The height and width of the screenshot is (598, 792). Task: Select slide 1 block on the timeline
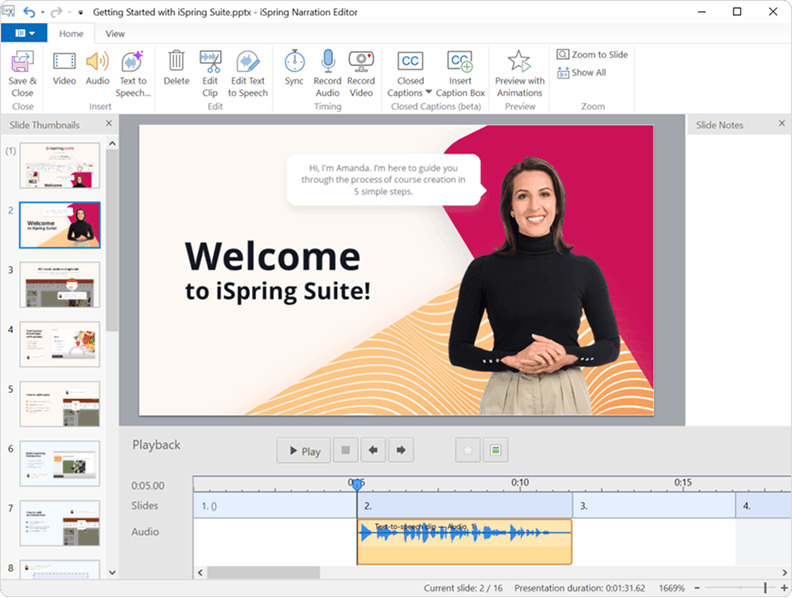pyautogui.click(x=275, y=506)
